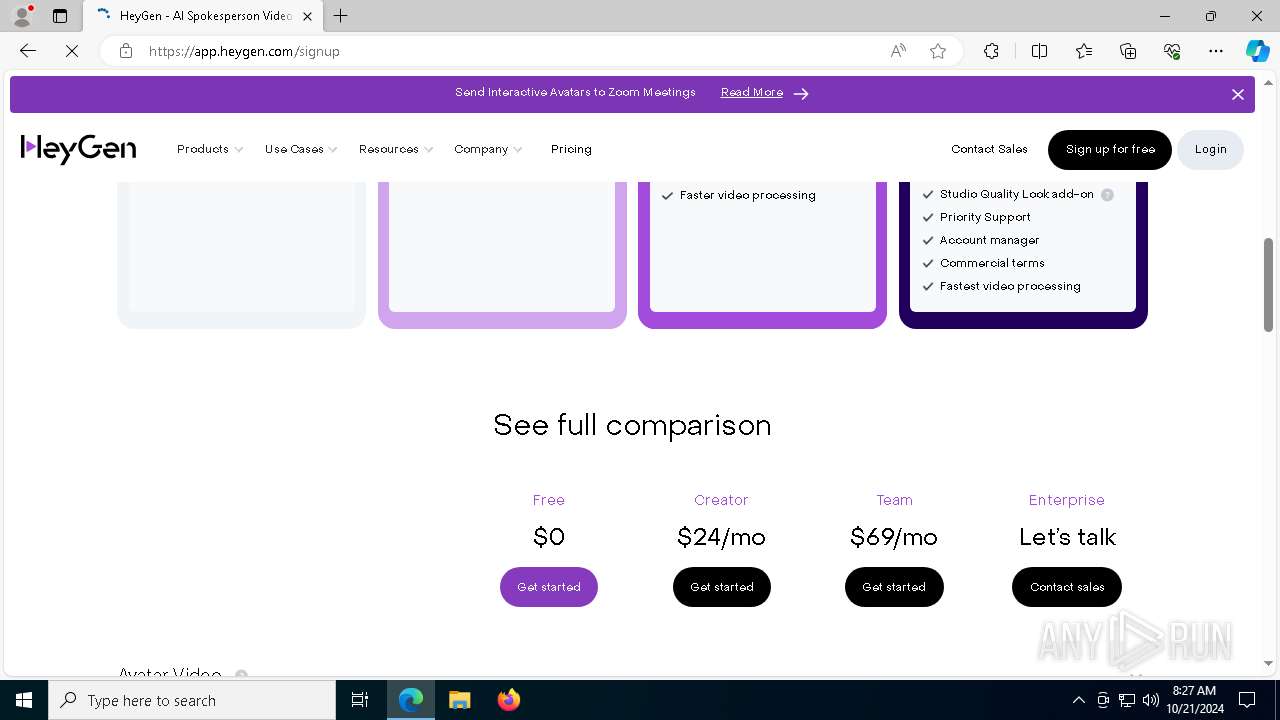Expand the Products menu
This screenshot has height=720, width=1280.
pyautogui.click(x=209, y=149)
